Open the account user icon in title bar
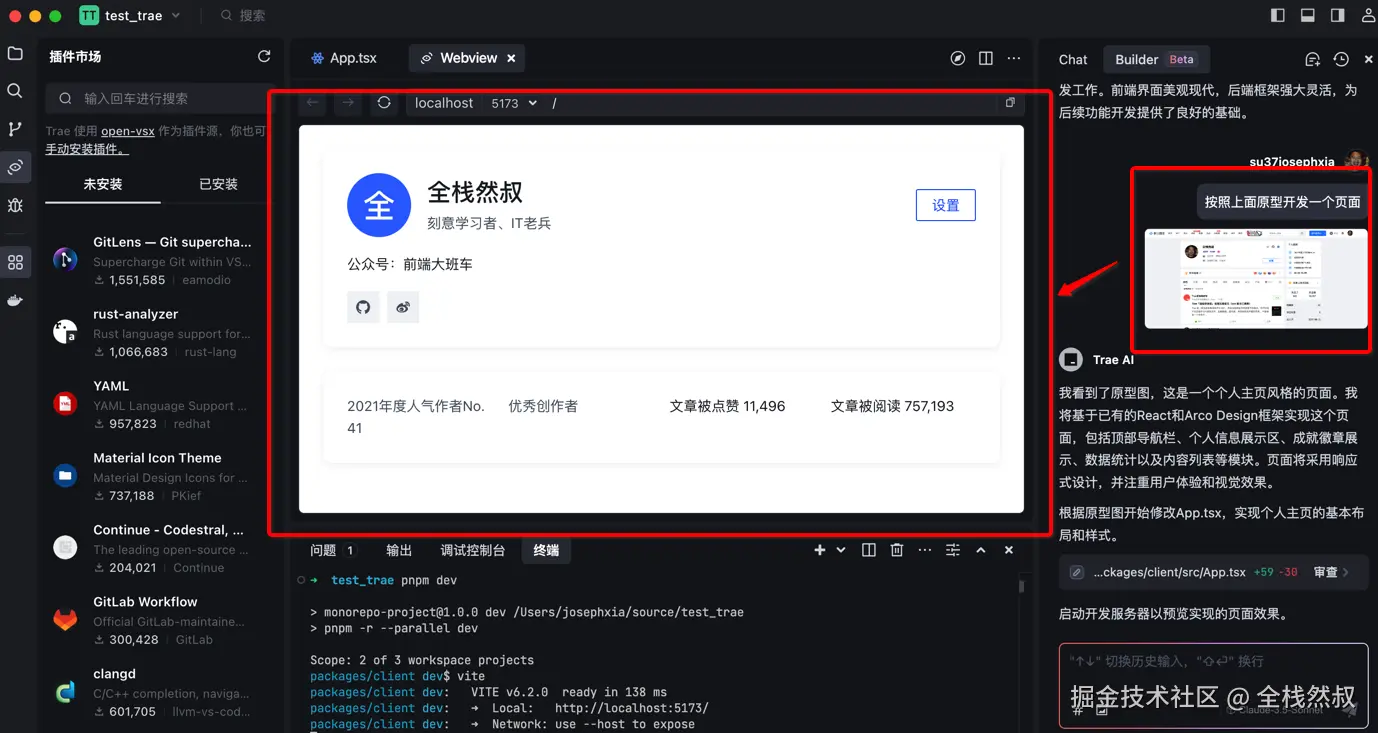 (x=1368, y=15)
